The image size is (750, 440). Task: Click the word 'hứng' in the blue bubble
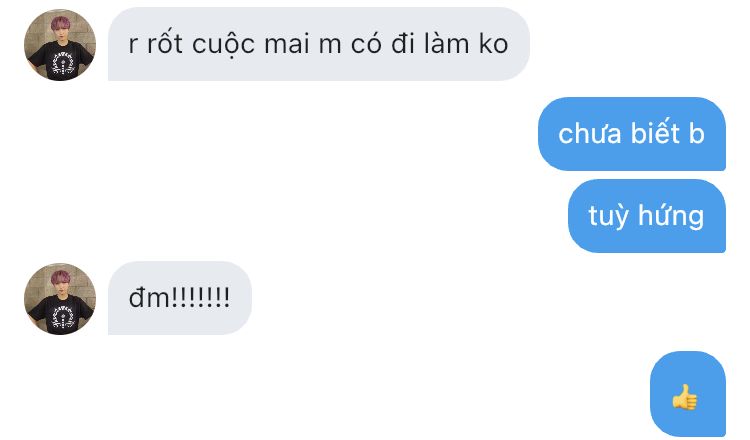click(x=671, y=216)
